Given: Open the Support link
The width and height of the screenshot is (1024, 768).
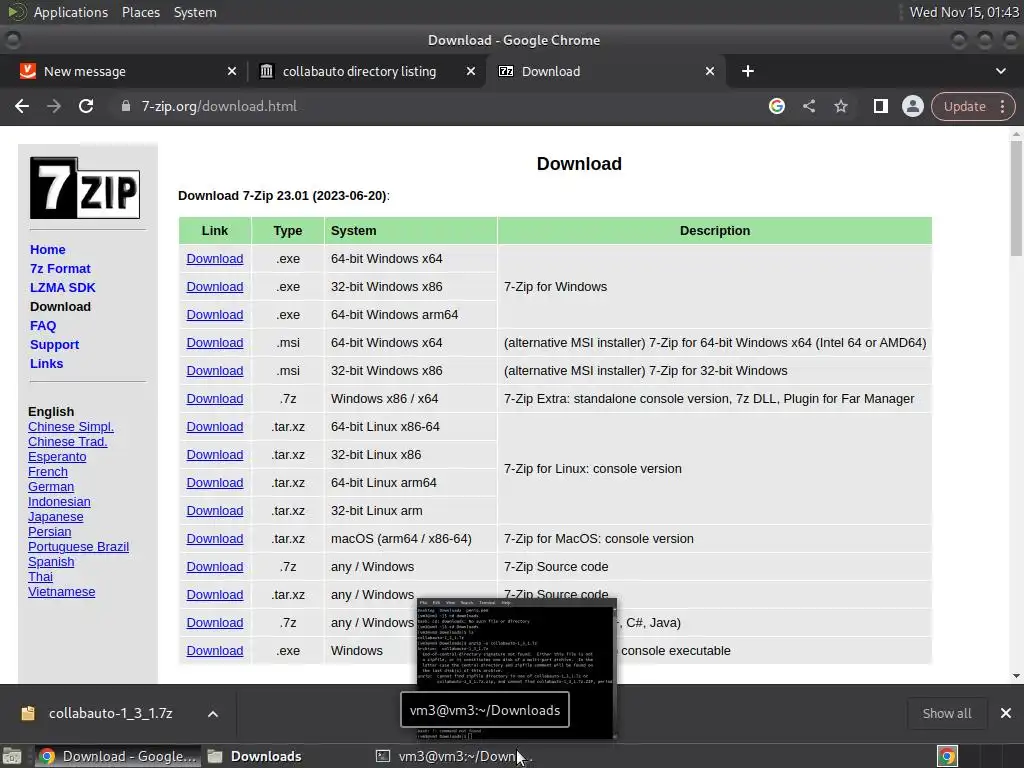Looking at the screenshot, I should [54, 344].
